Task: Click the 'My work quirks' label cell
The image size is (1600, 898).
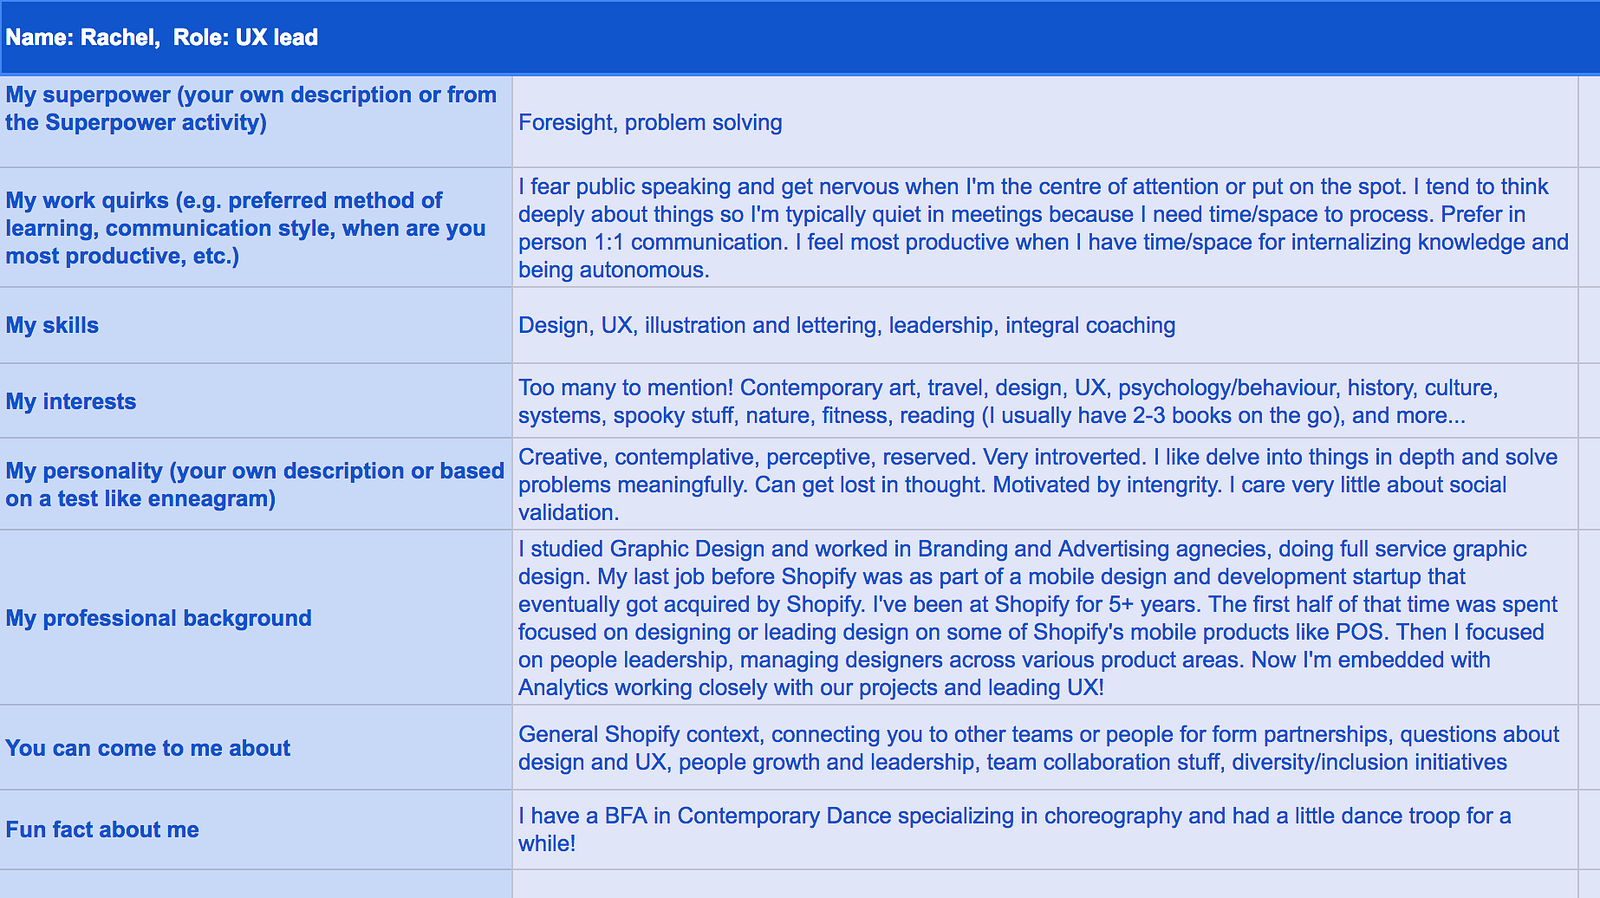Action: pos(256,227)
